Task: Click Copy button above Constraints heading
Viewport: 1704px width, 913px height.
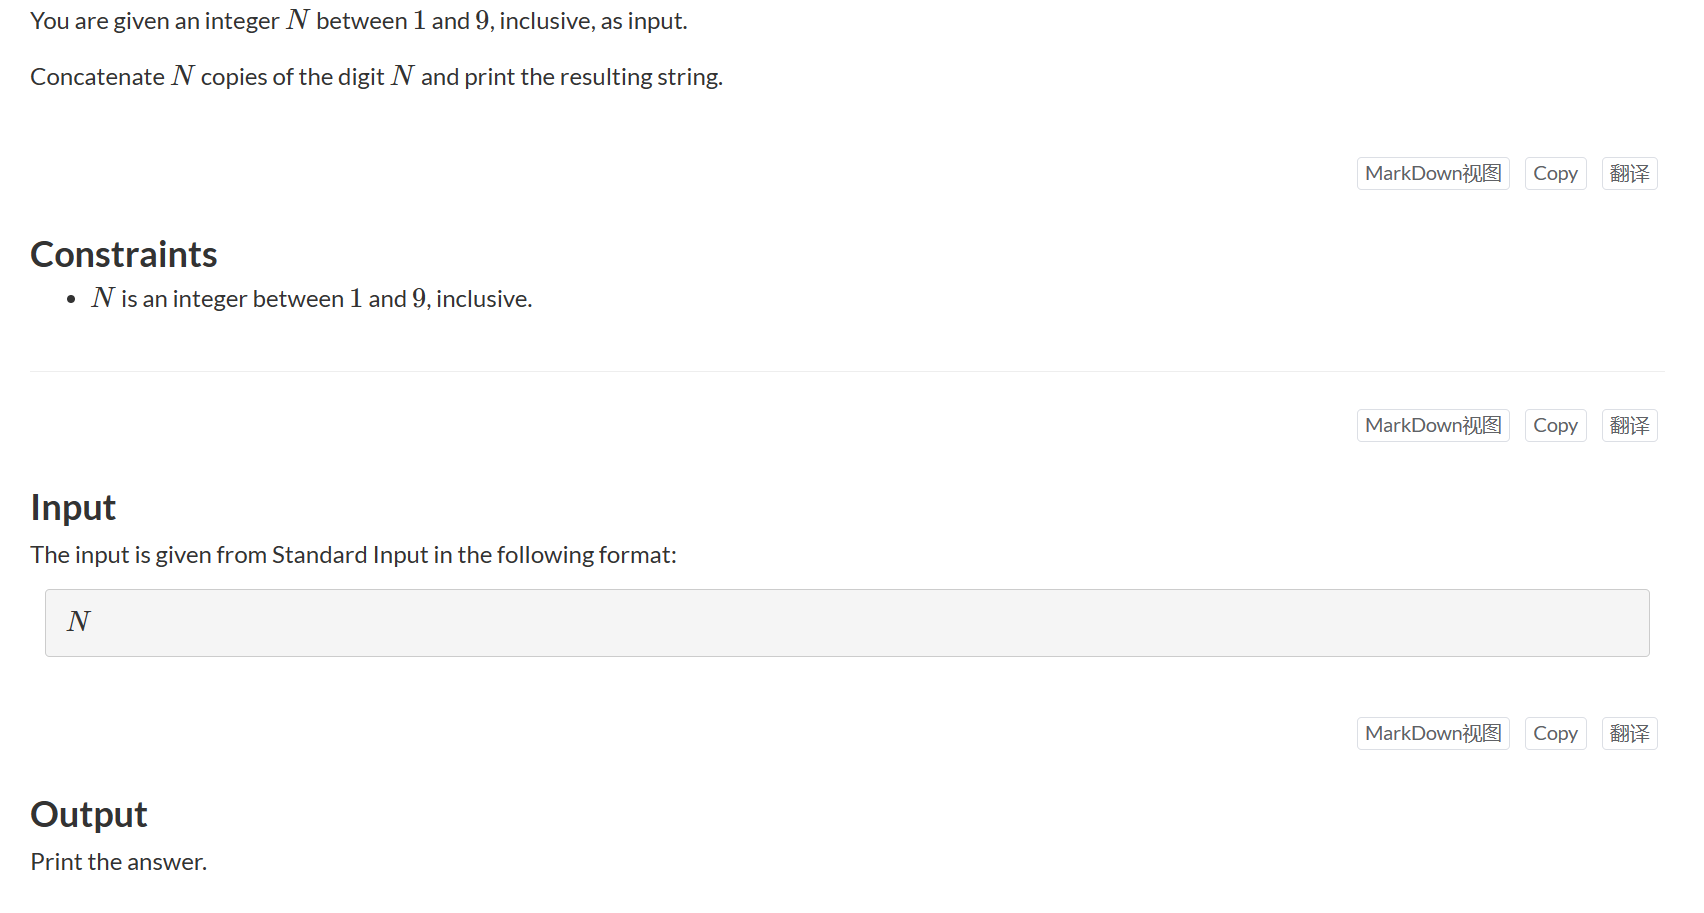Action: 1555,173
